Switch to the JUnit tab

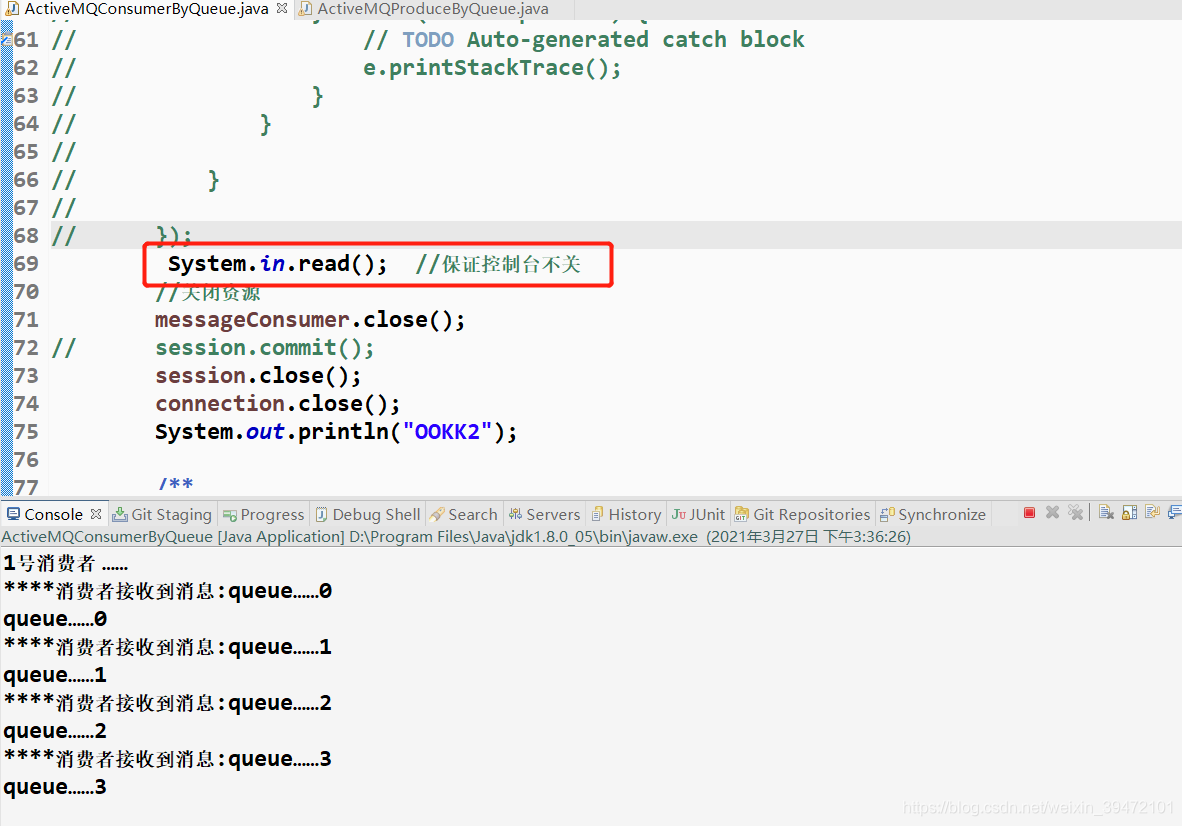[x=699, y=515]
